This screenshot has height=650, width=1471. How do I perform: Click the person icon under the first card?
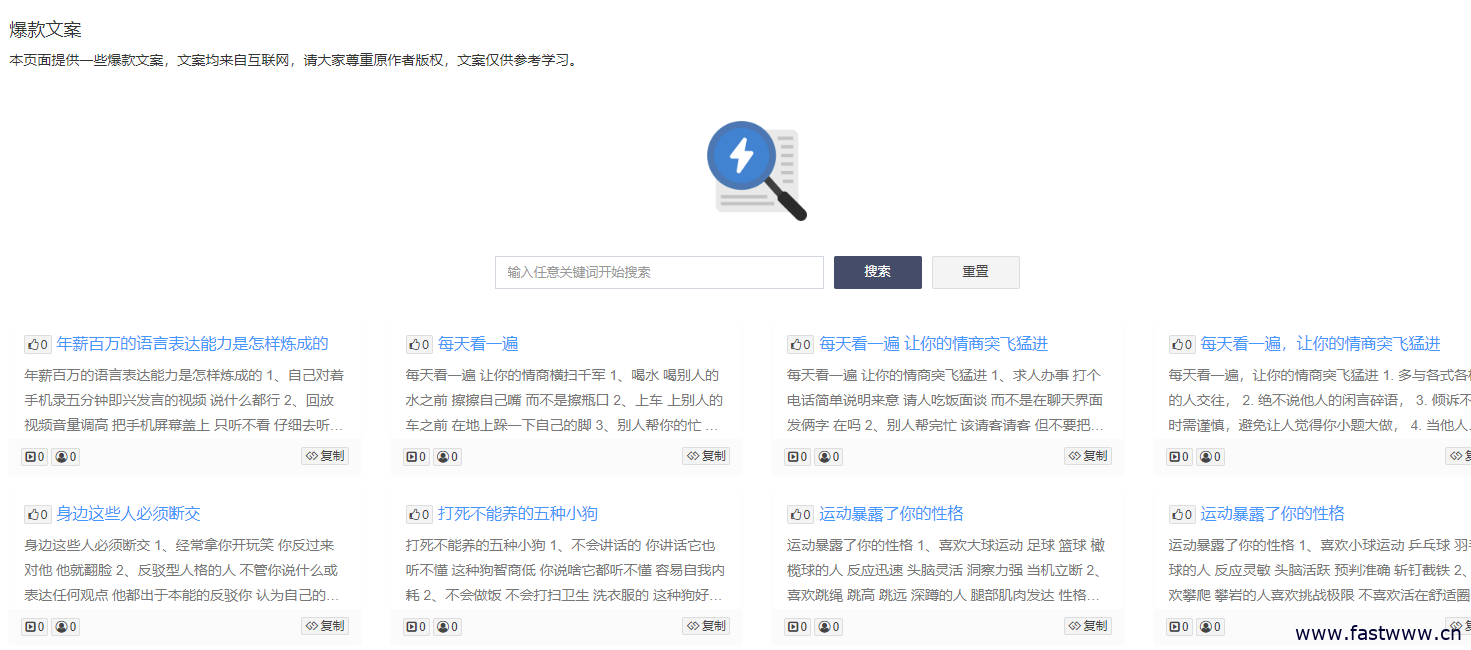(x=66, y=457)
